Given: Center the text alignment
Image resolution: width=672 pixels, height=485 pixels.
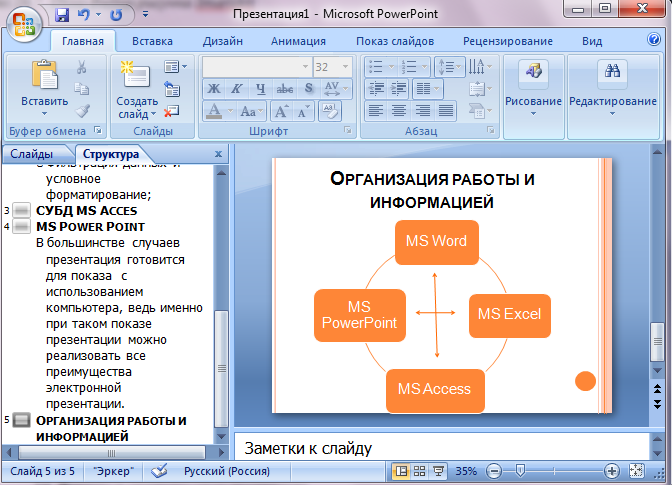Looking at the screenshot, I should pyautogui.click(x=399, y=111).
